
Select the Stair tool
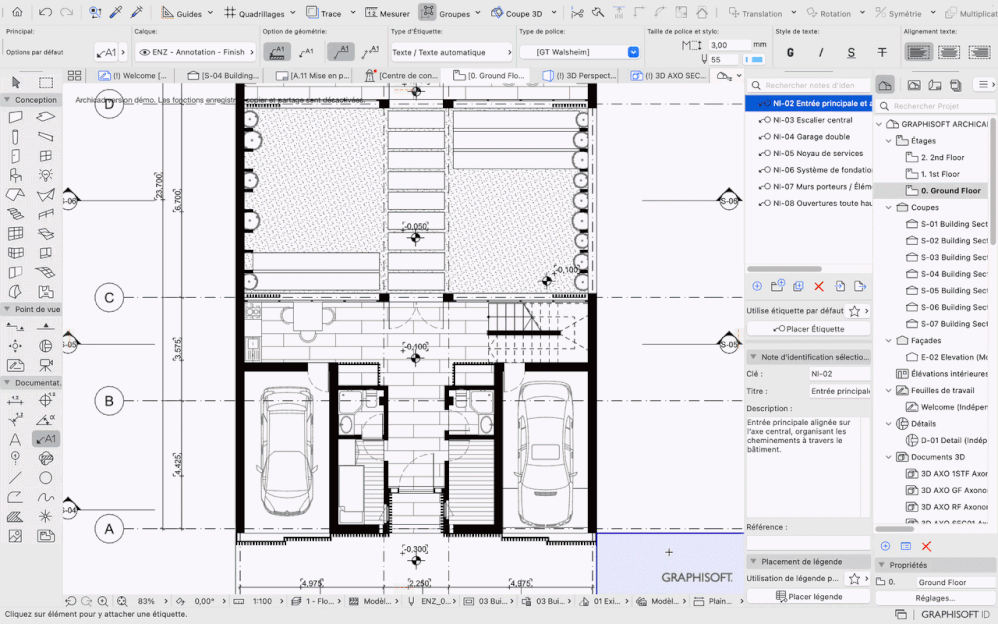[15, 214]
